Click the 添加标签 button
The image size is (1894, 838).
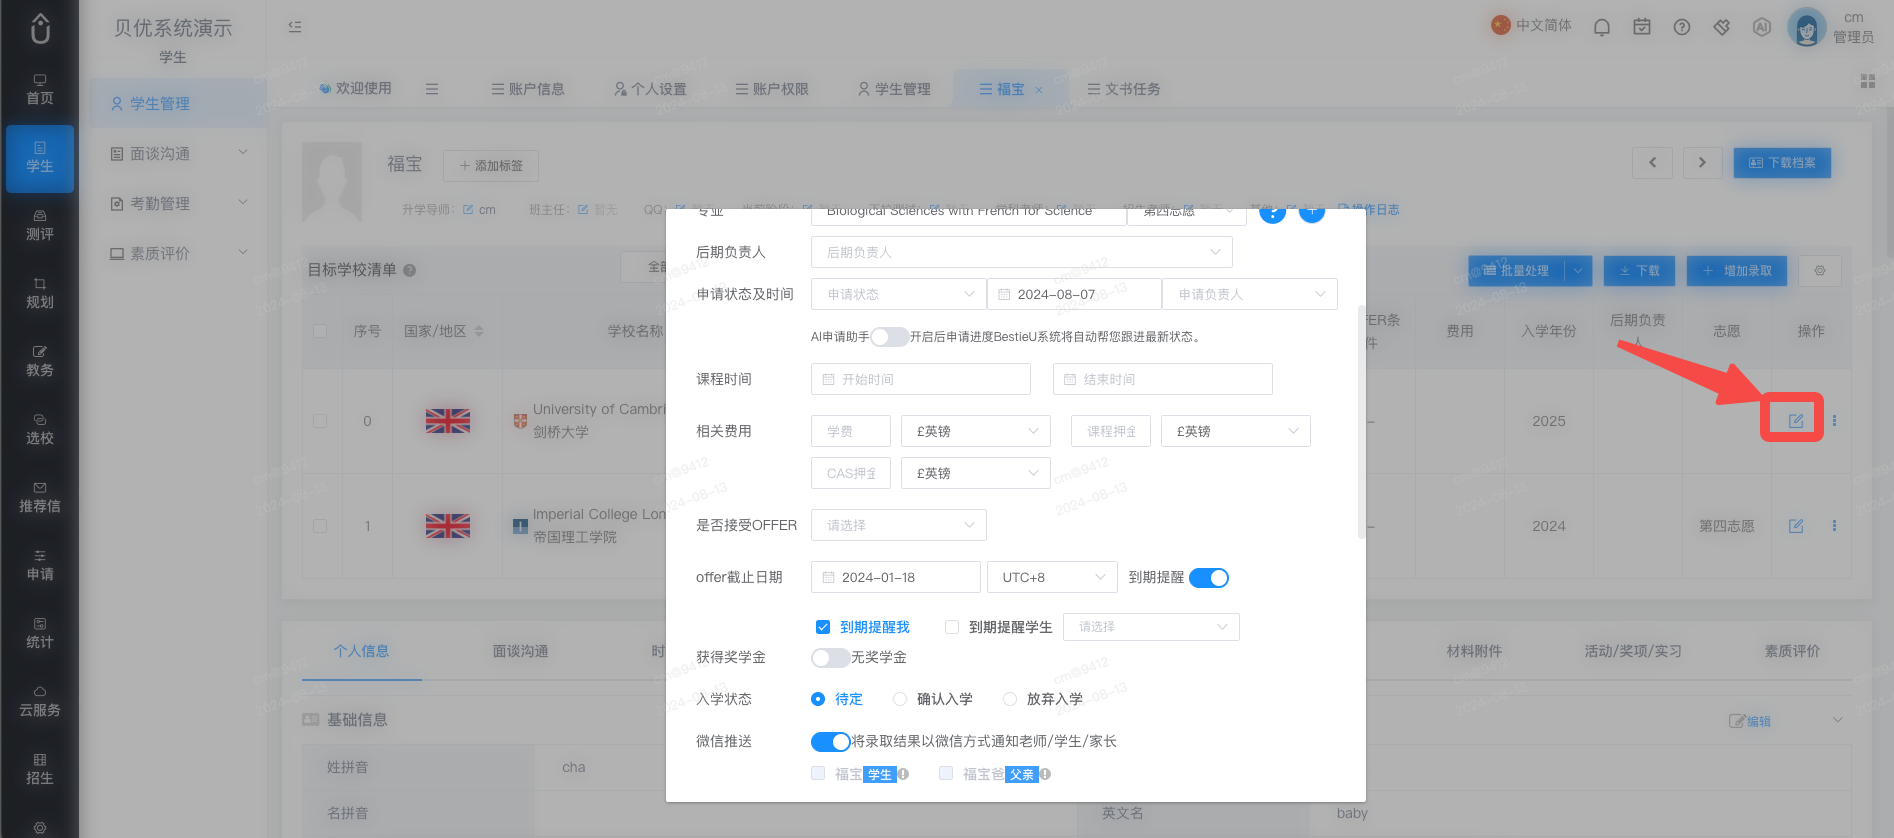click(491, 166)
